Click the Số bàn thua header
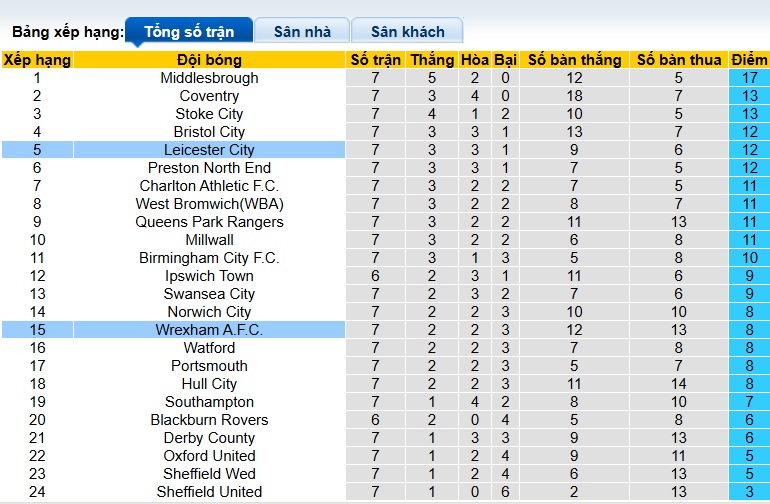 [679, 60]
